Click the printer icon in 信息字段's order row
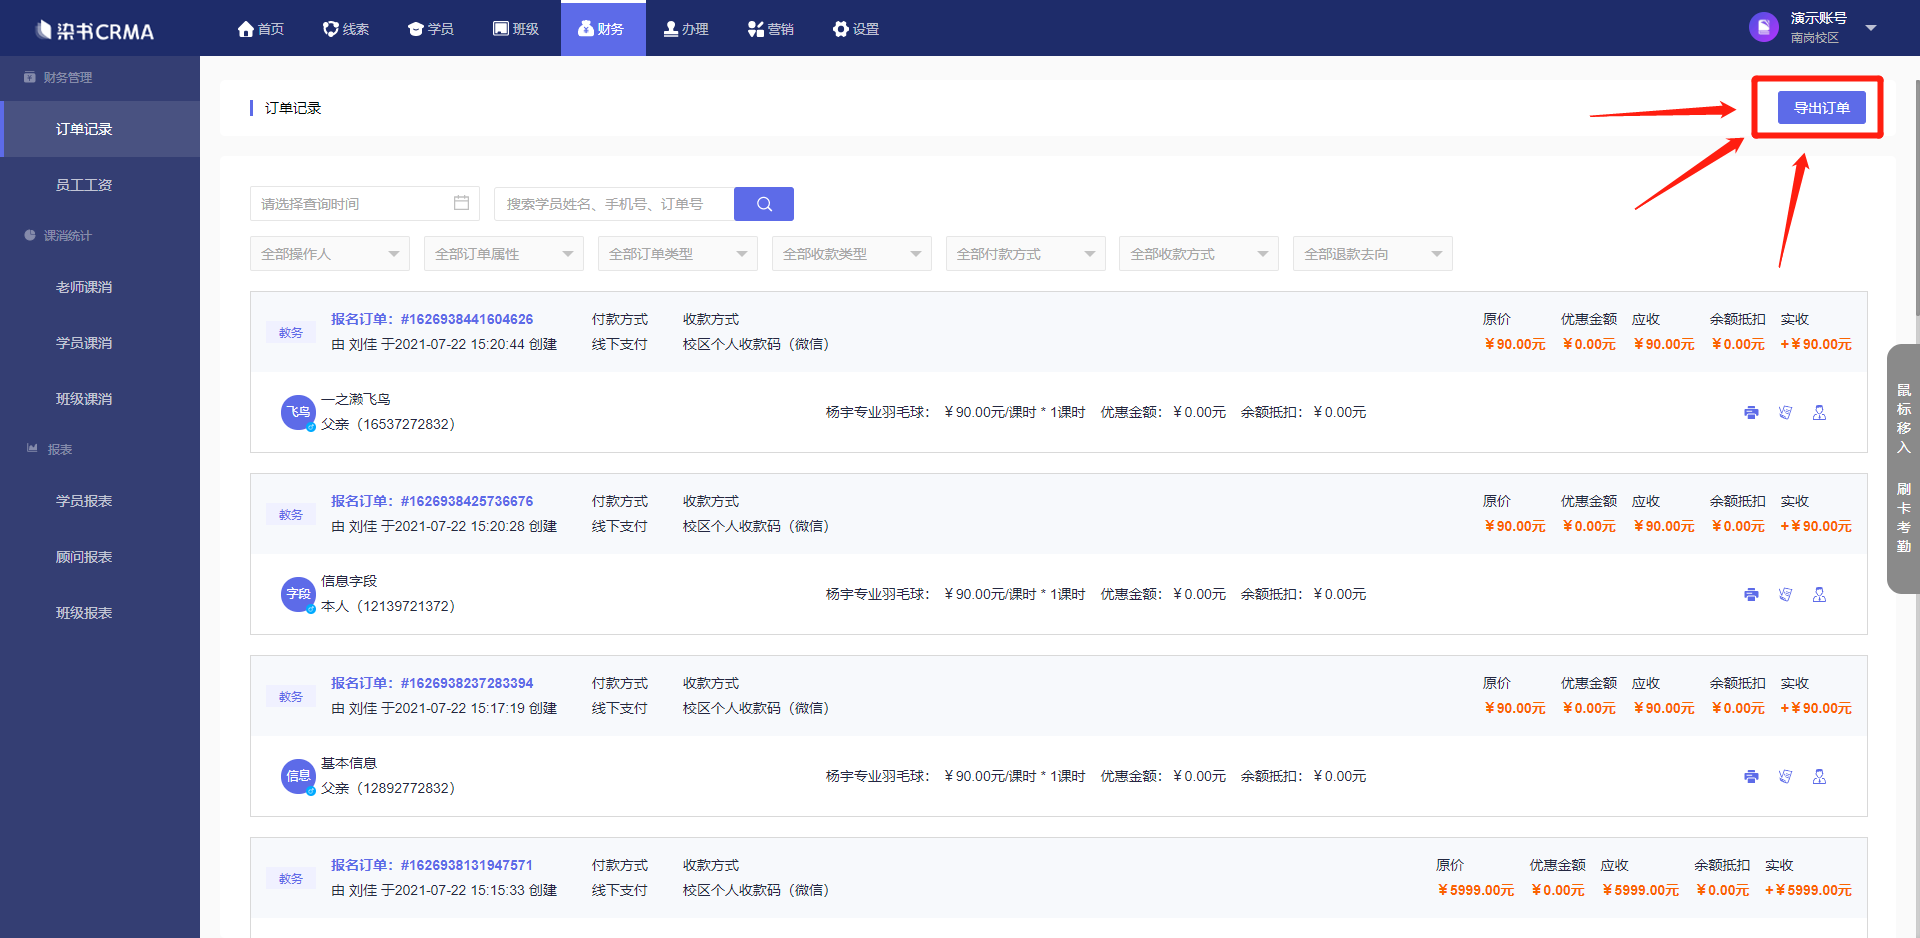 (x=1751, y=594)
